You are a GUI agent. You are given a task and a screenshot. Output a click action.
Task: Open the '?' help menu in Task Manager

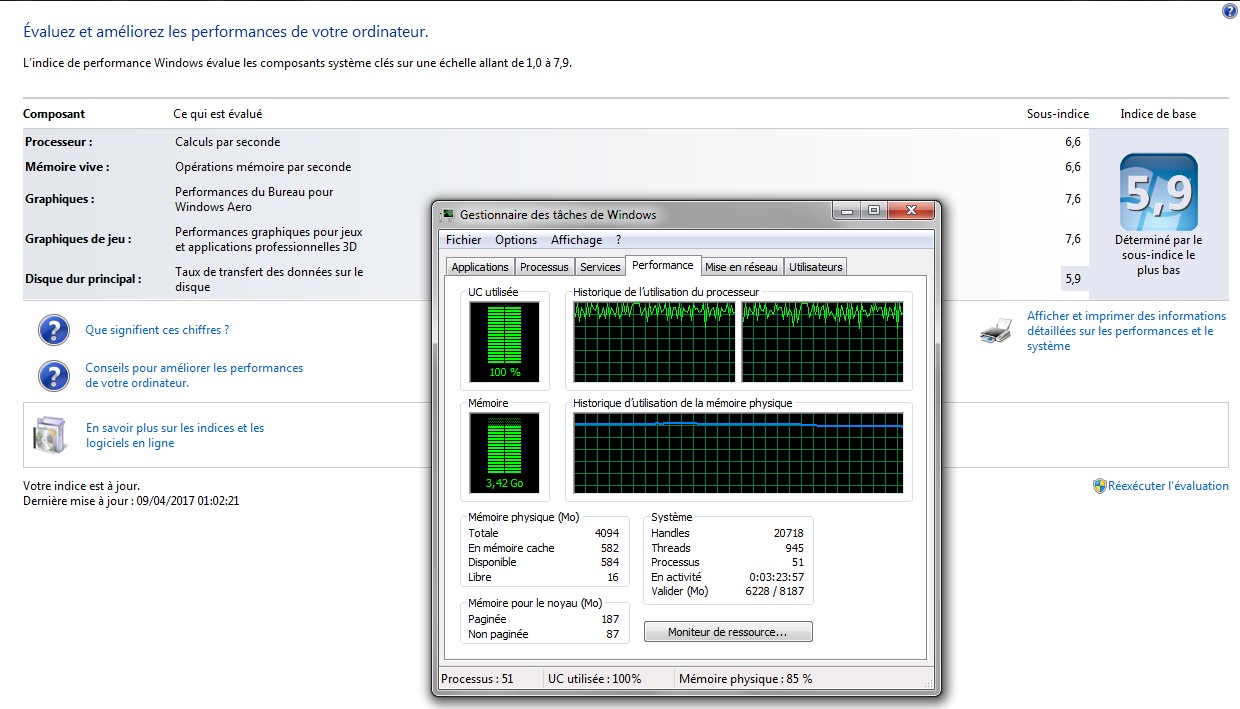point(618,240)
